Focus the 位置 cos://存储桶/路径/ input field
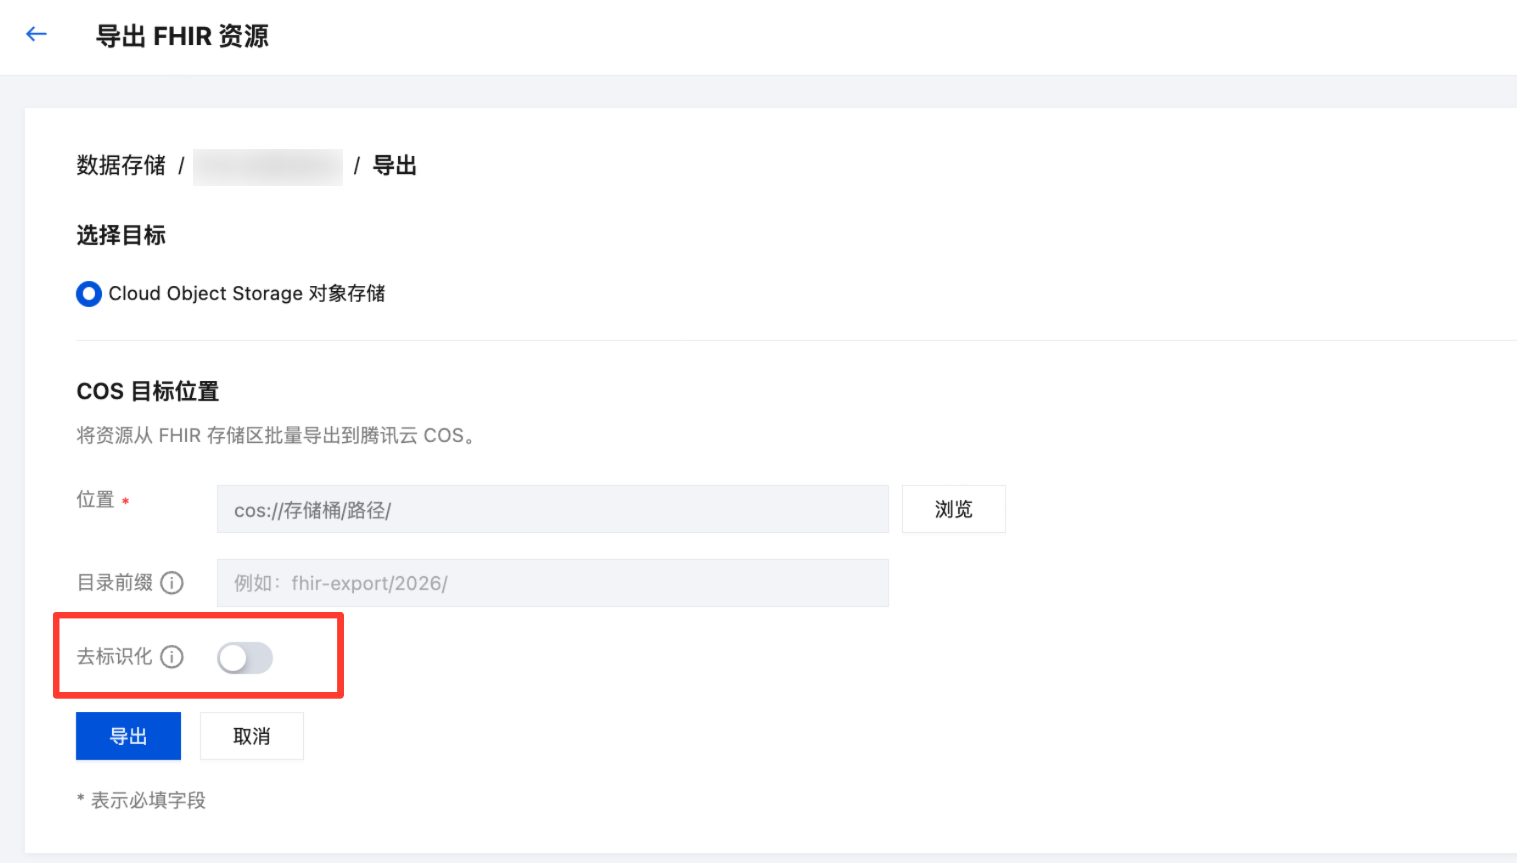 (x=552, y=509)
